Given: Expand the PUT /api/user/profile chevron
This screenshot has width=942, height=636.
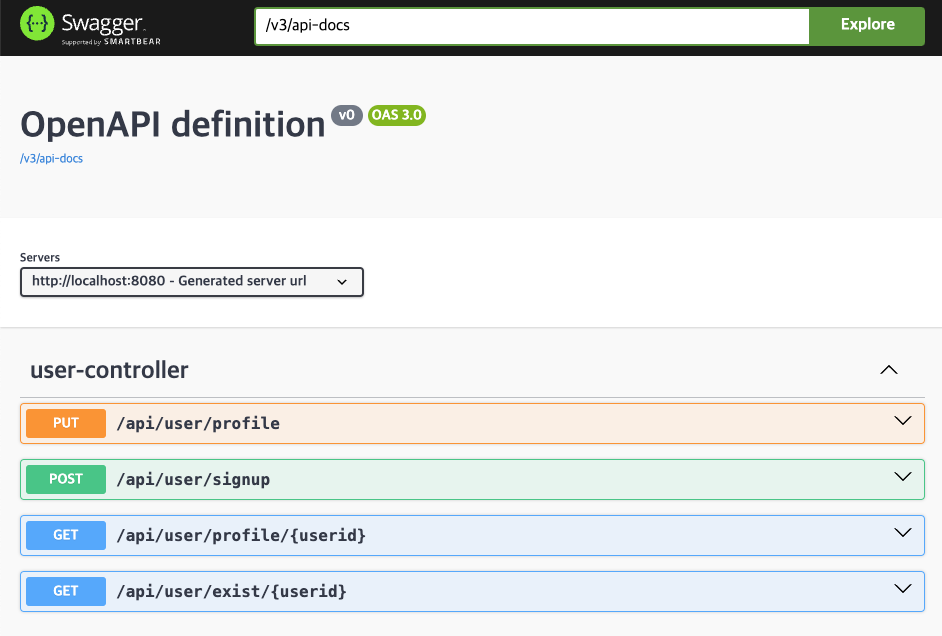Looking at the screenshot, I should tap(902, 421).
